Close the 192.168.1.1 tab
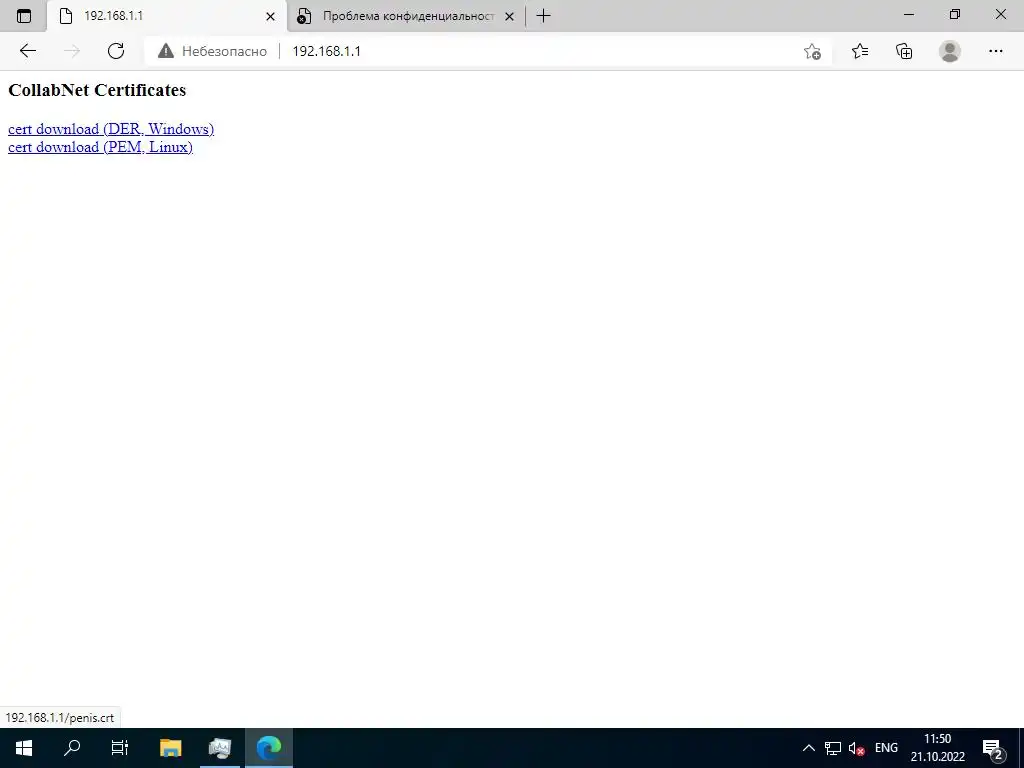 (270, 16)
